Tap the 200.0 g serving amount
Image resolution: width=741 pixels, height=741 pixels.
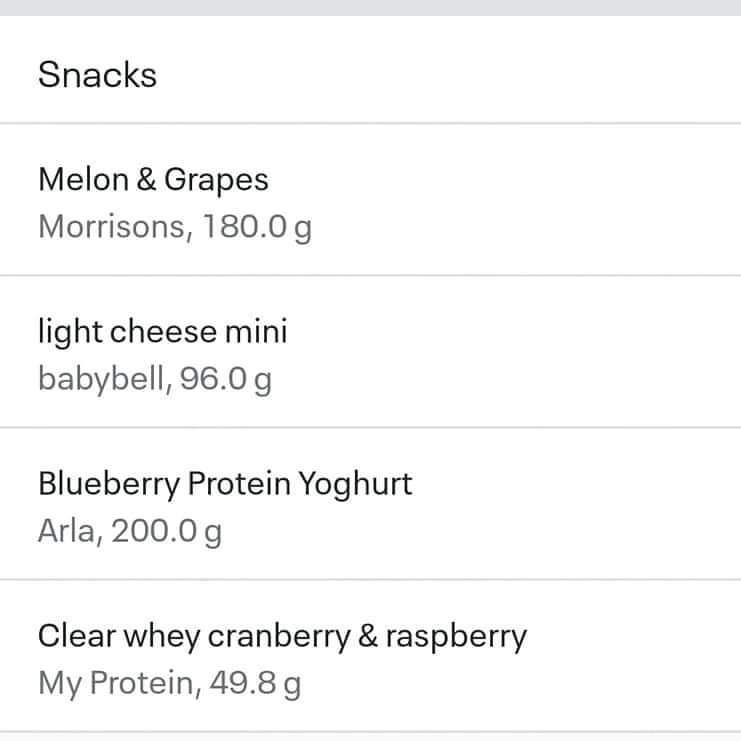pos(166,531)
